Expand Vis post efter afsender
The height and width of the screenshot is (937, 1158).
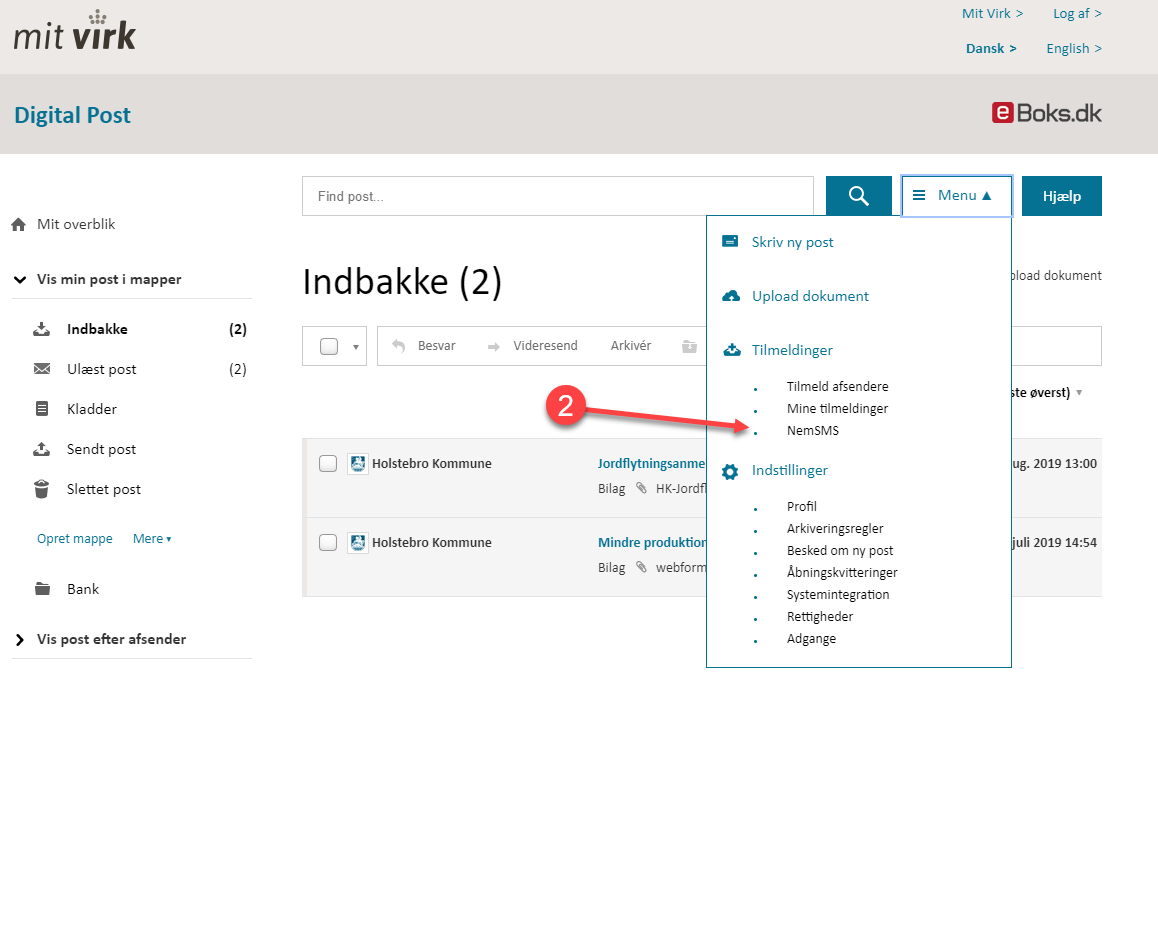tap(20, 640)
